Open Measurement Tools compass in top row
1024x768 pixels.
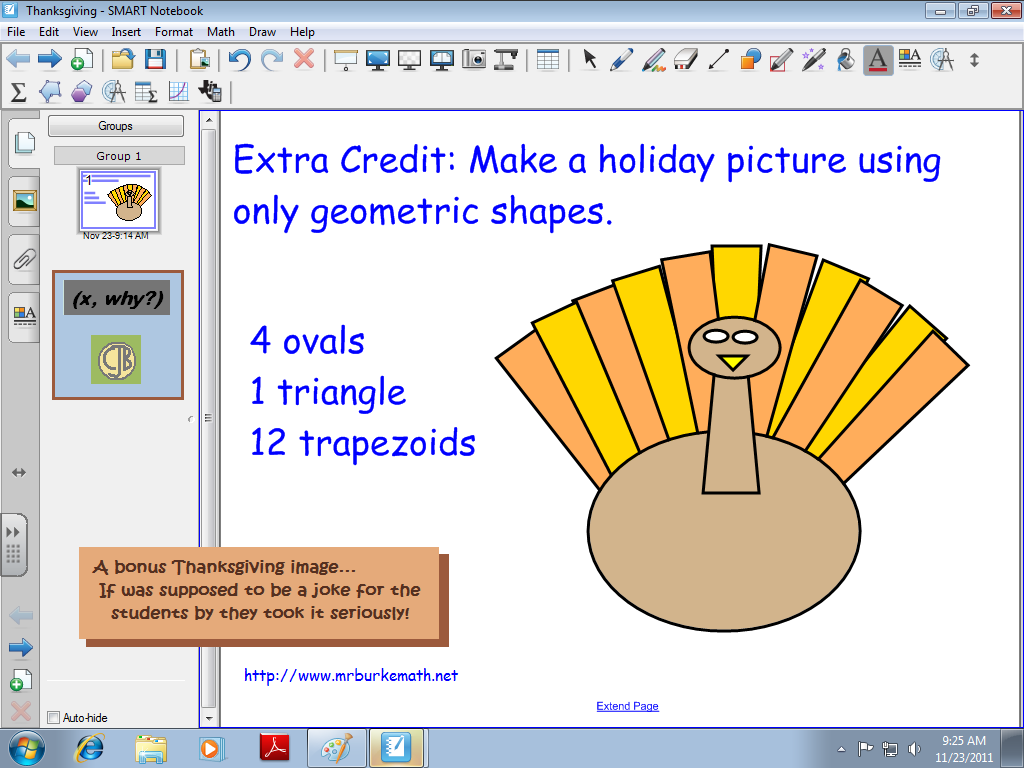942,59
